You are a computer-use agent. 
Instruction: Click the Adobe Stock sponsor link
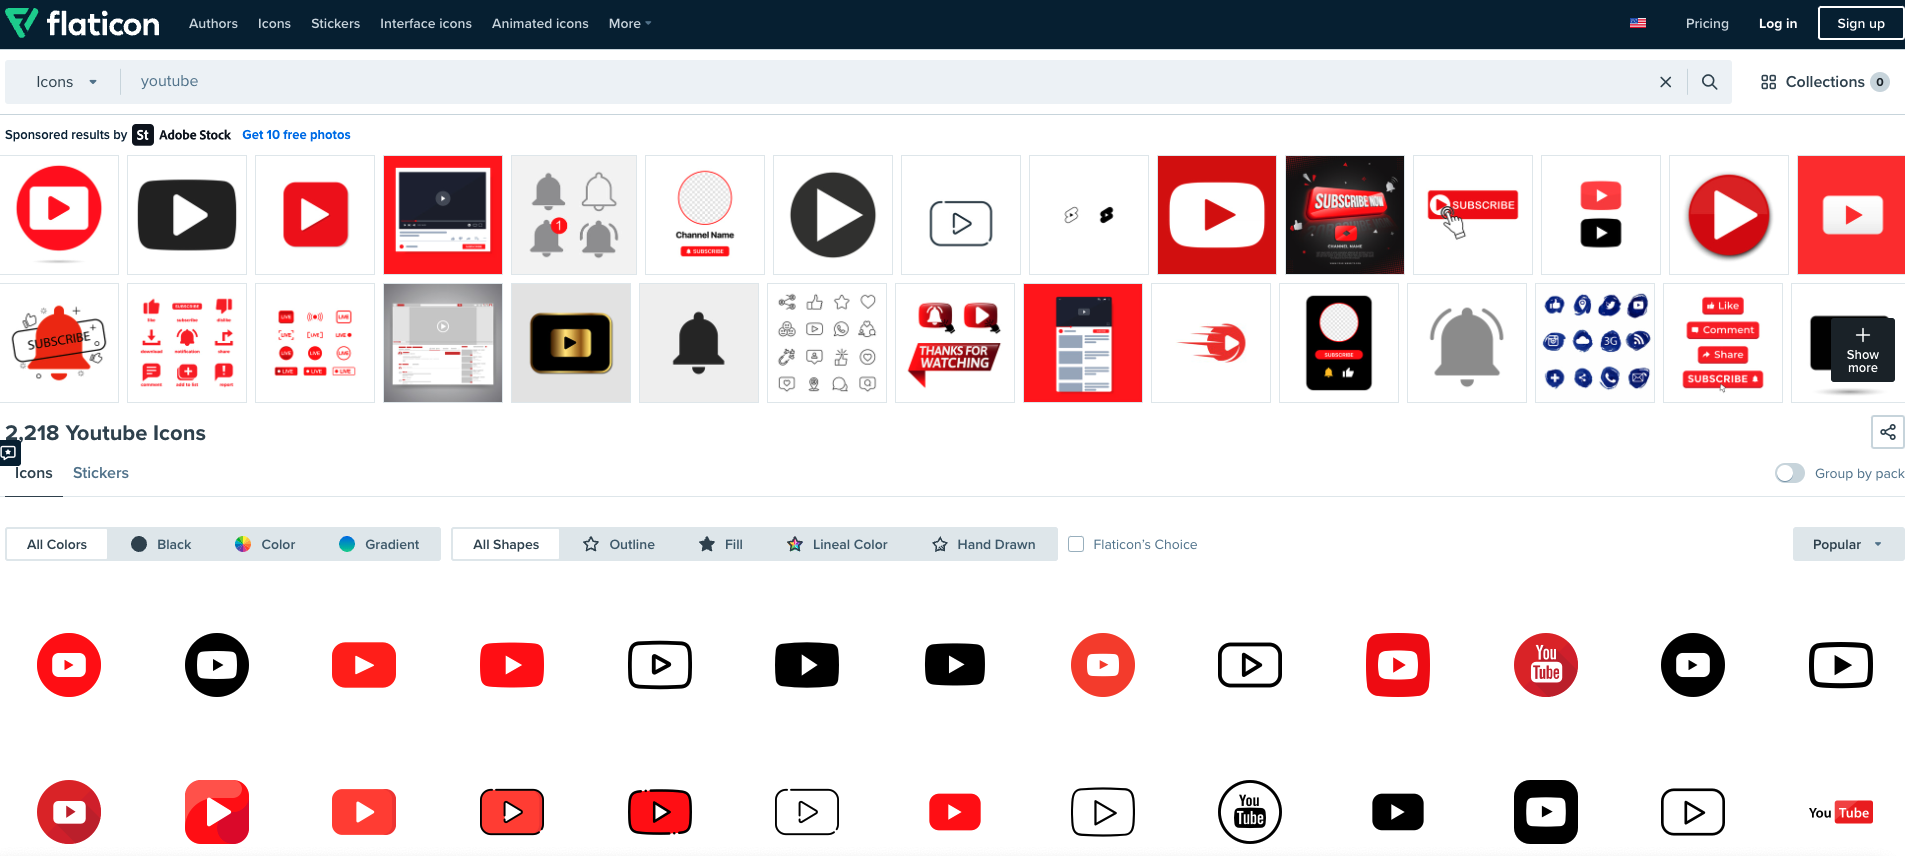click(x=182, y=135)
